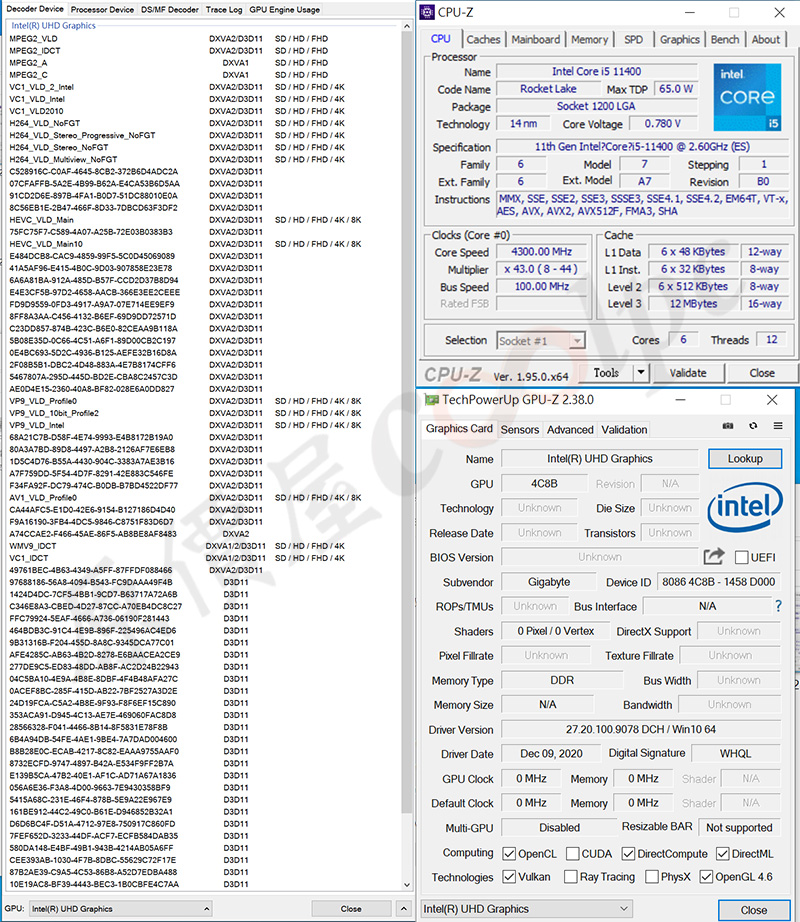Select the Trace Log tab
This screenshot has width=800, height=922.
[224, 9]
